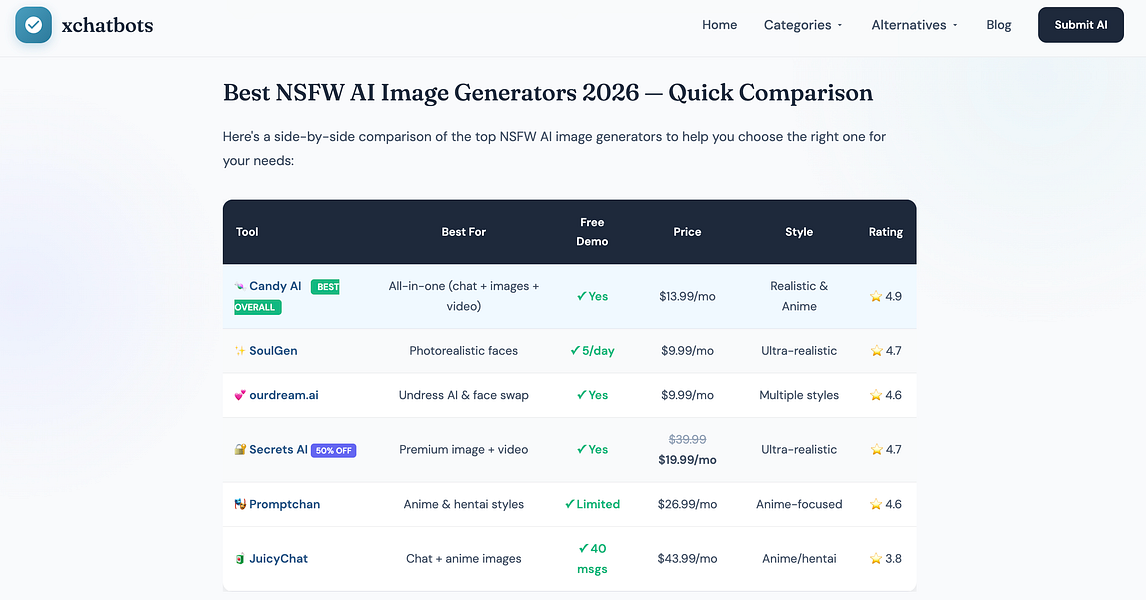Click the '5/day' free demo cell

[x=592, y=351]
